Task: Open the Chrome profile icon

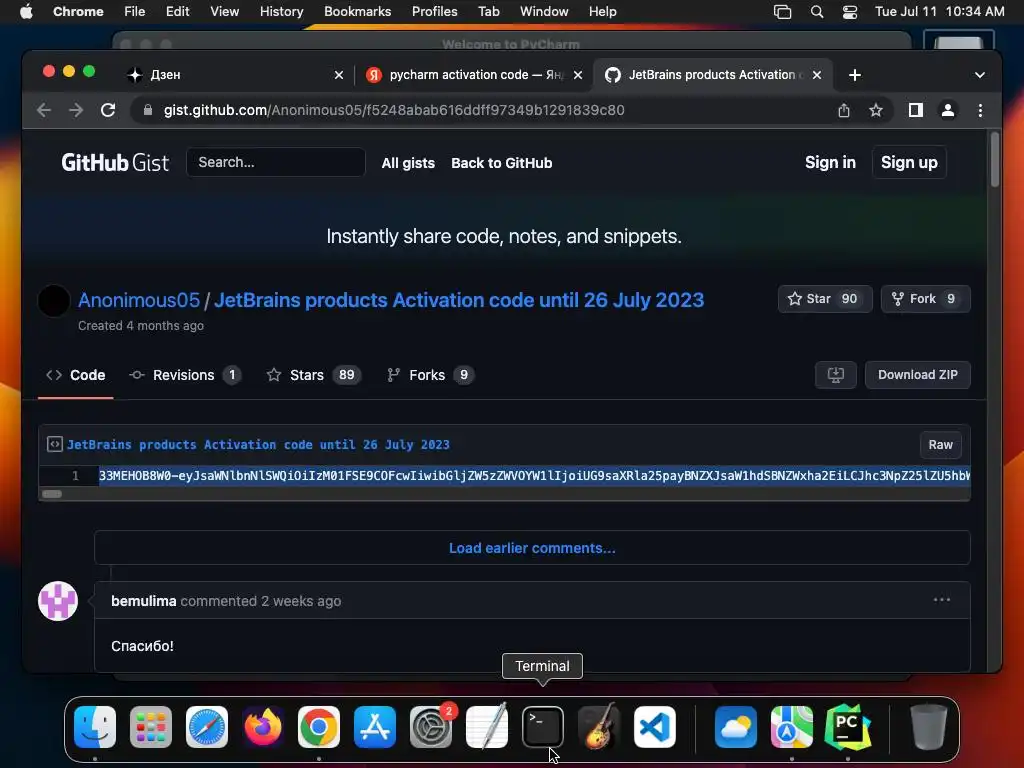Action: tap(948, 110)
